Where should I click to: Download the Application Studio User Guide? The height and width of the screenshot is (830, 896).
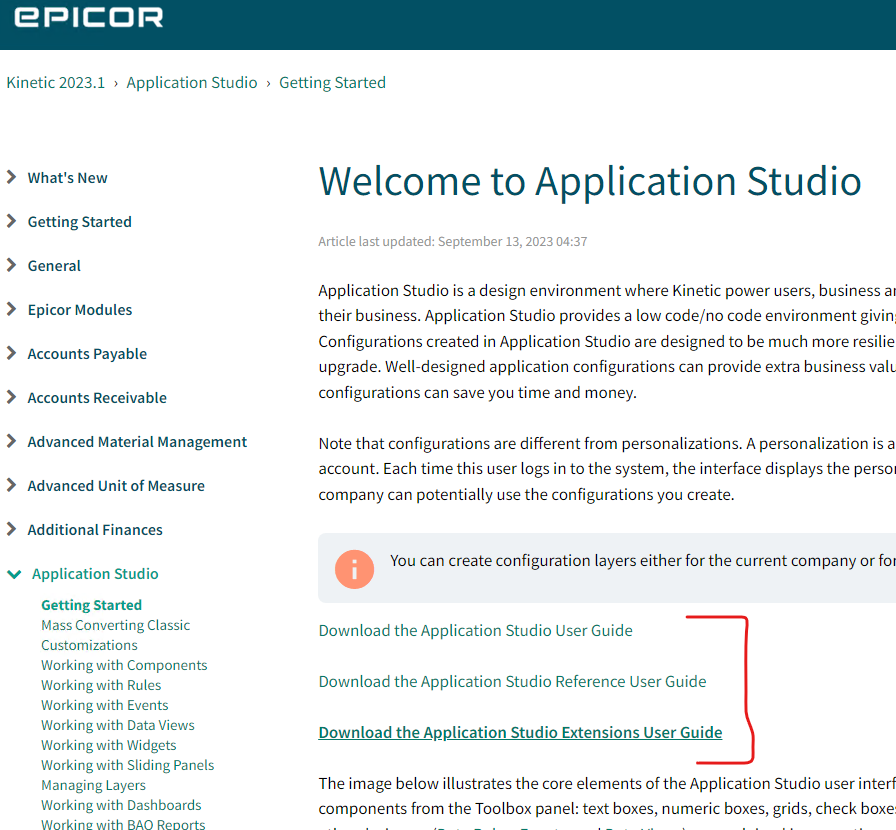click(475, 630)
